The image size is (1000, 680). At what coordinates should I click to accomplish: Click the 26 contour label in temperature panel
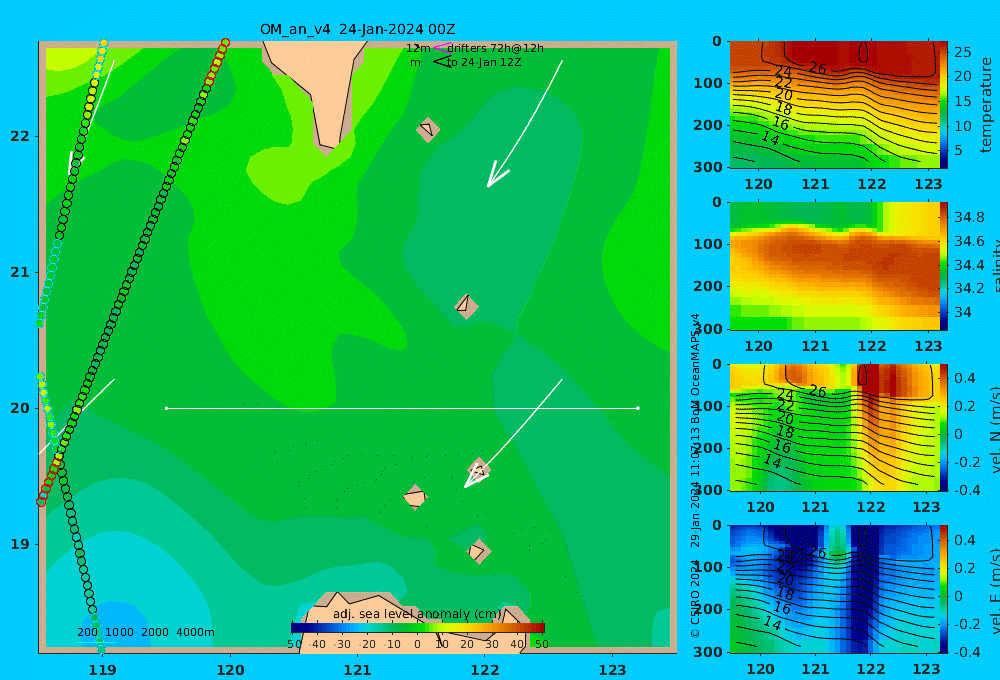point(818,68)
